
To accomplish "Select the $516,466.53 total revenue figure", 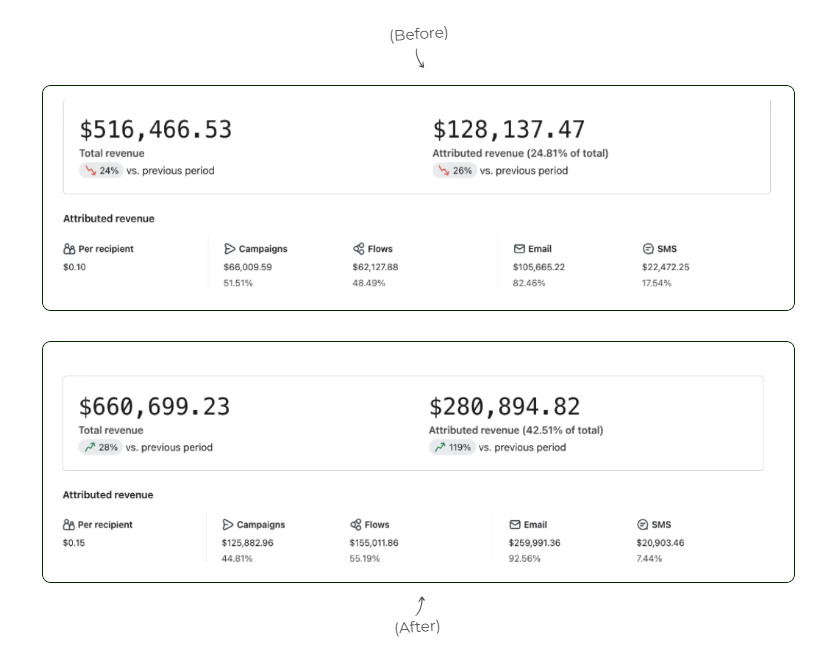I will 156,130.
